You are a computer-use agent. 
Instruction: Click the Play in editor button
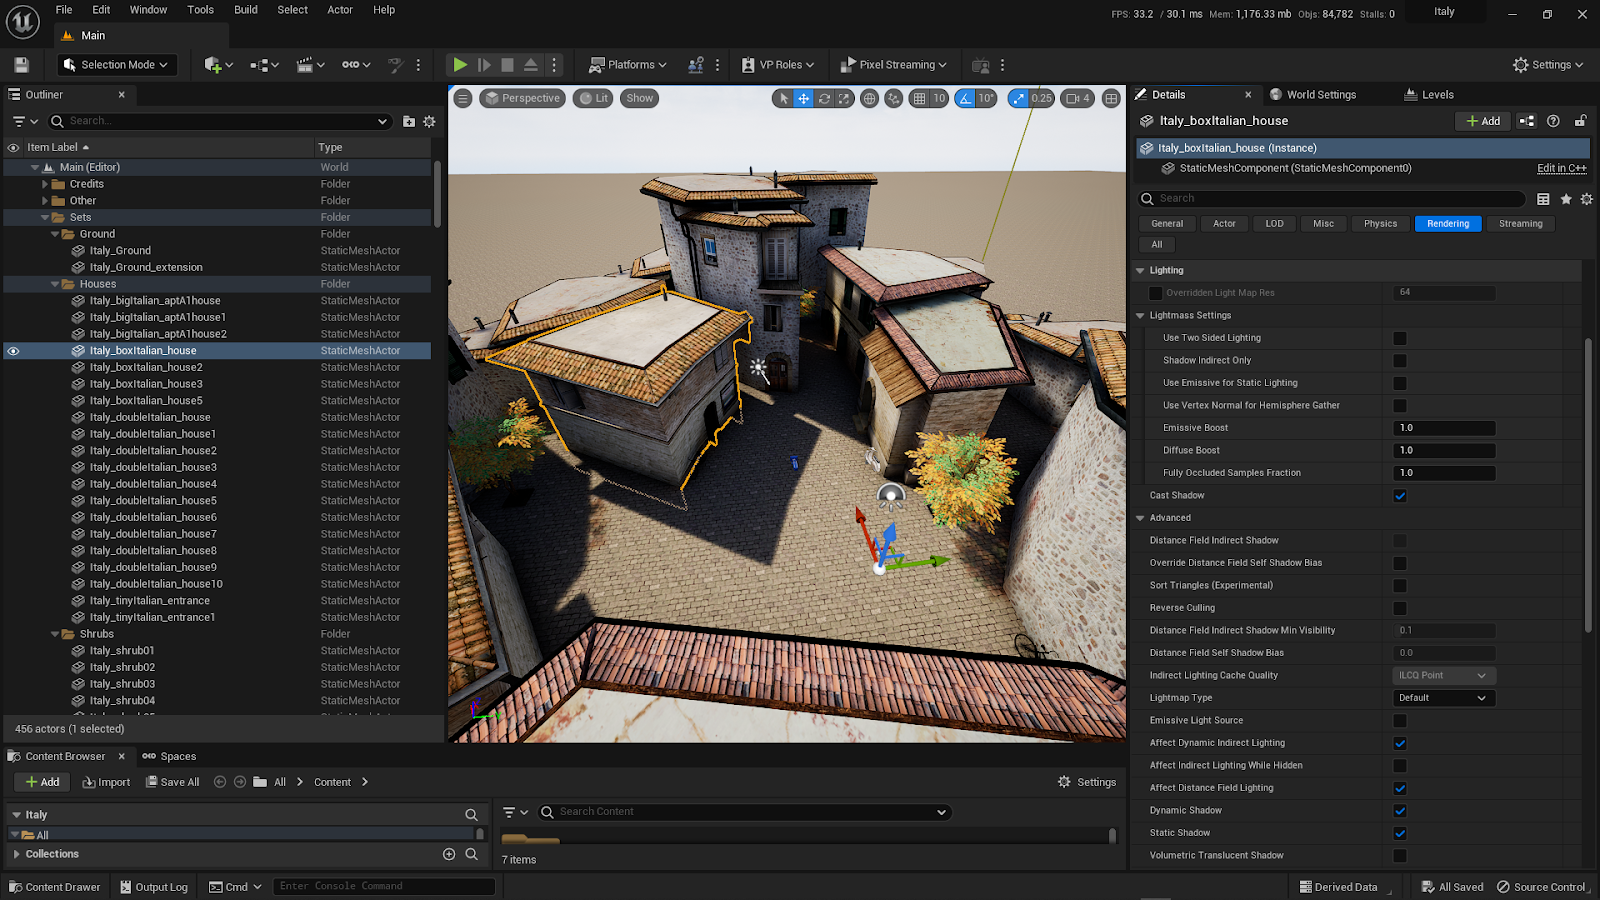(459, 65)
